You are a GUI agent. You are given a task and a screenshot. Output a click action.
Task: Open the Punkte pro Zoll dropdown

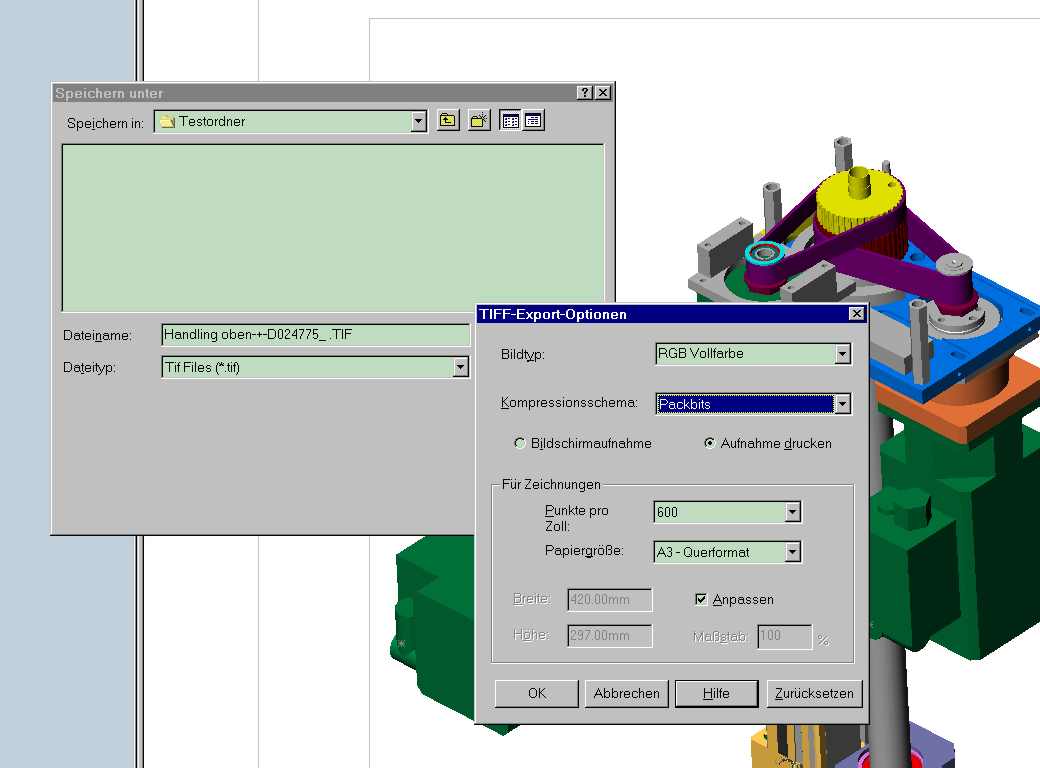[x=793, y=512]
